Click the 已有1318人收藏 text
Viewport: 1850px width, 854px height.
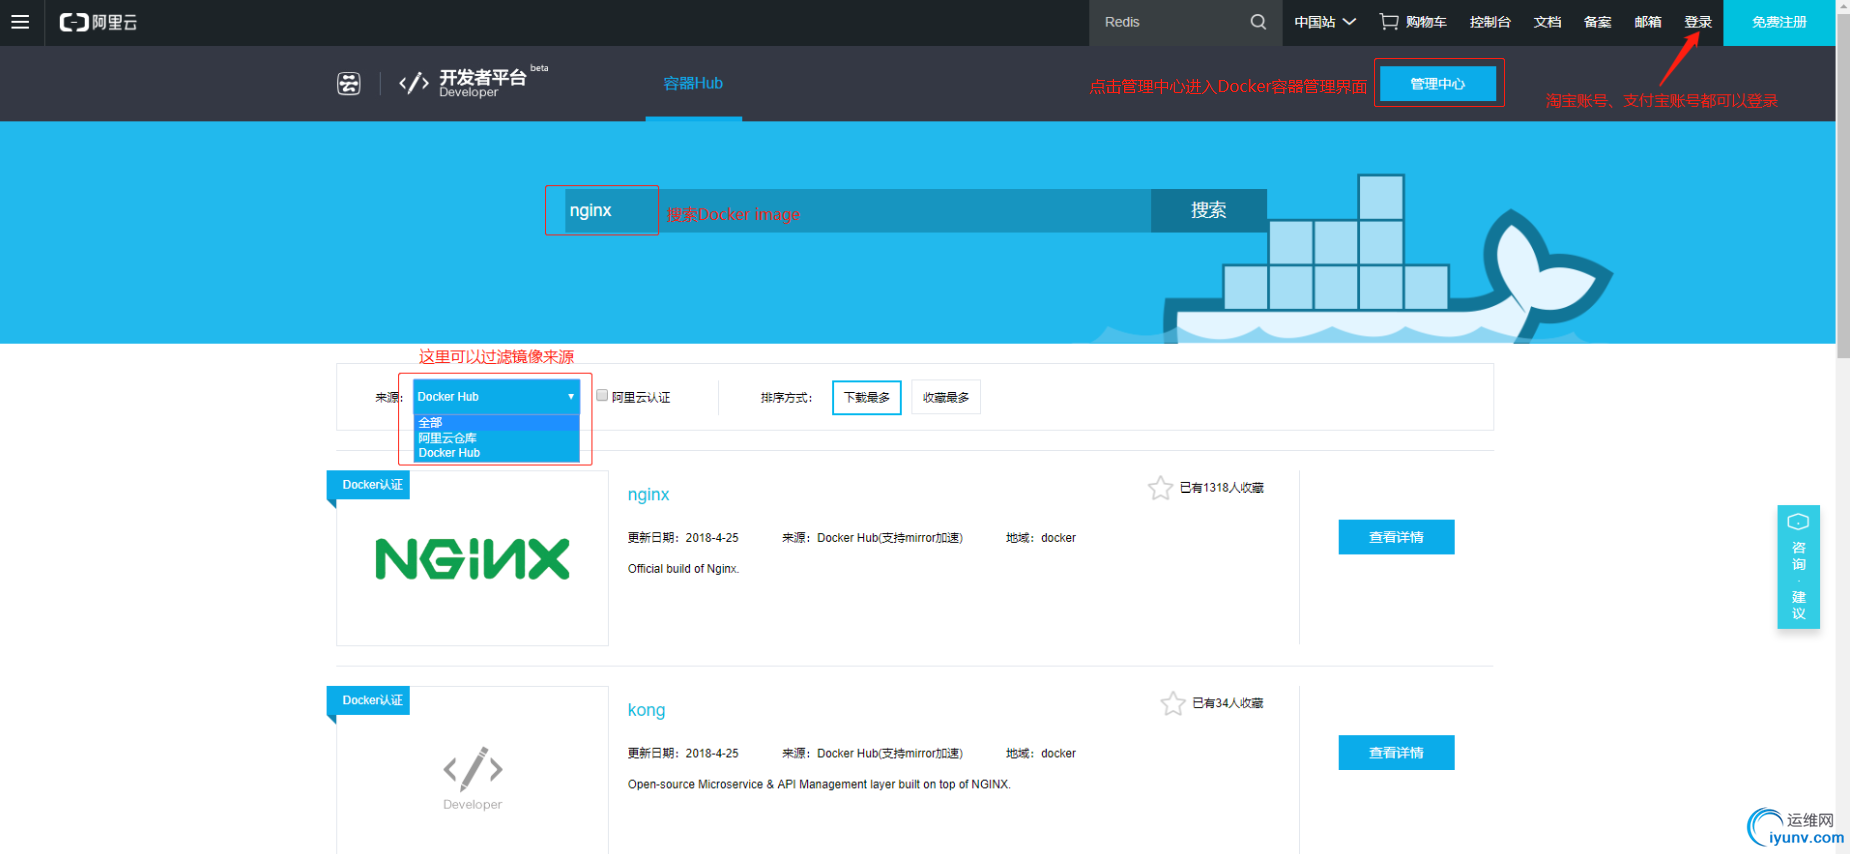coord(1221,488)
